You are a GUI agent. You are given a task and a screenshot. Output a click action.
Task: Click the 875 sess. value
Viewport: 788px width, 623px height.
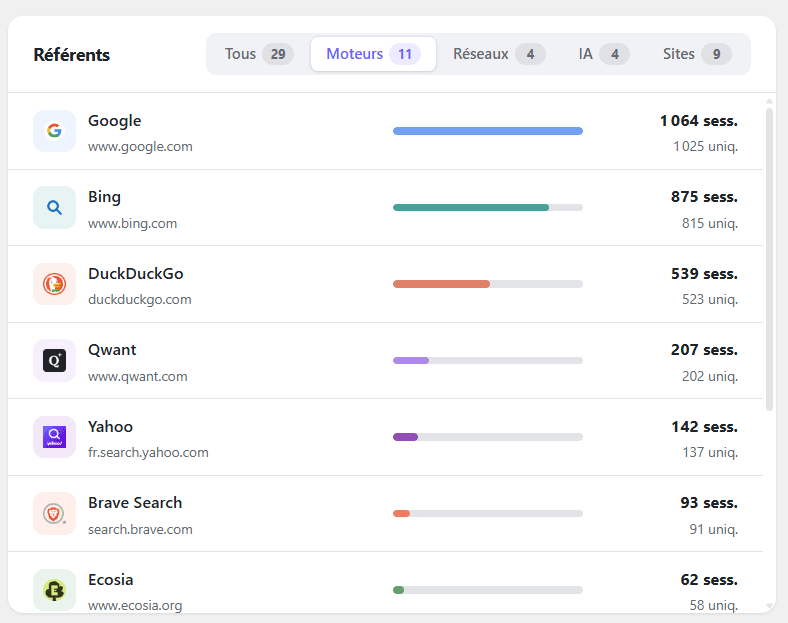pyautogui.click(x=704, y=197)
